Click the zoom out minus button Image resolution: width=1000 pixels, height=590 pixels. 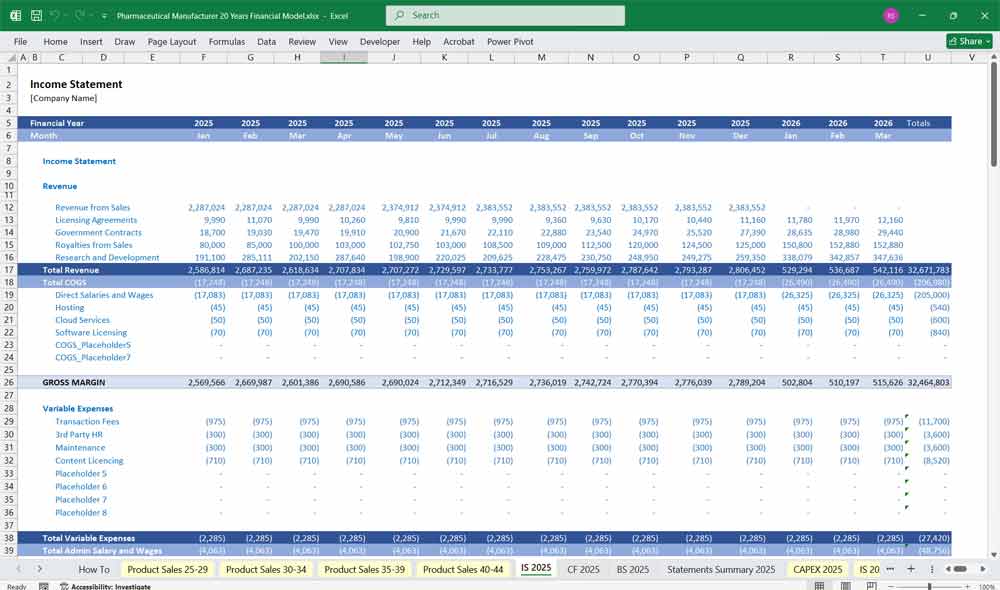pos(892,586)
